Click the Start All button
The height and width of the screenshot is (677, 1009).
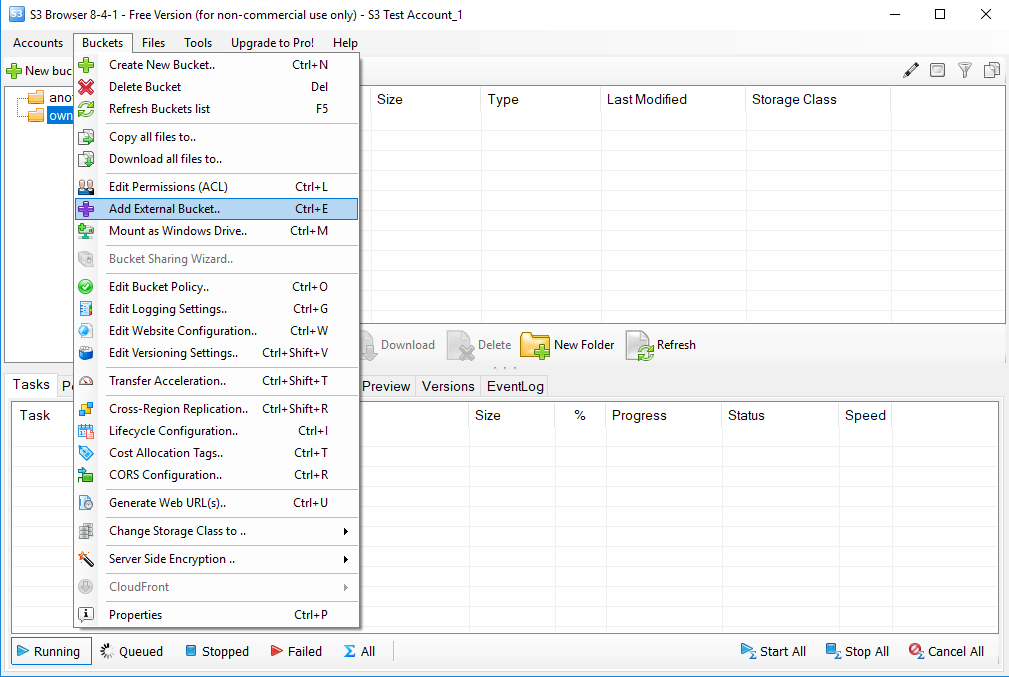(773, 651)
